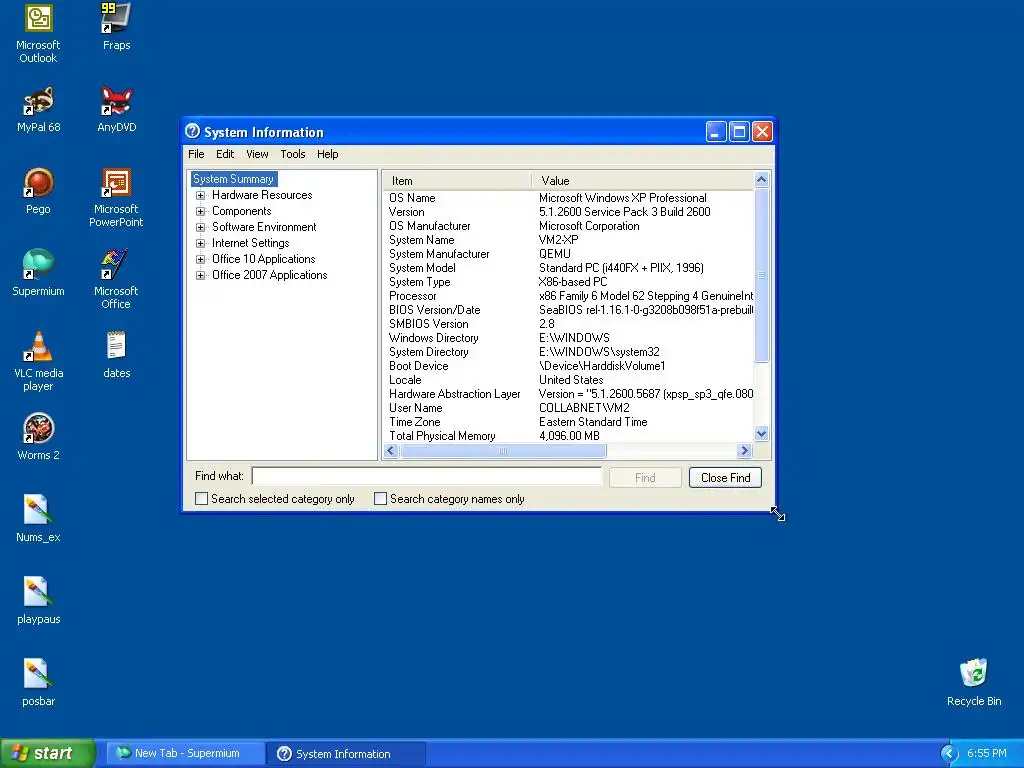
Task: Click the horizontal scrollbar thumb
Action: pos(503,451)
